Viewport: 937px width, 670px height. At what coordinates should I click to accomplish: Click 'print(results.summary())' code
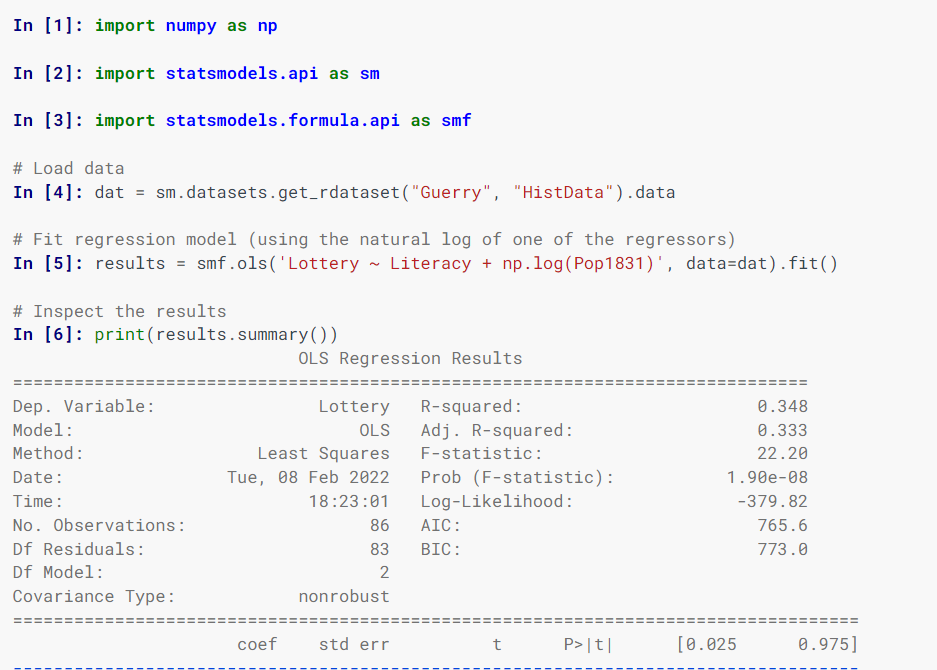[x=216, y=334]
